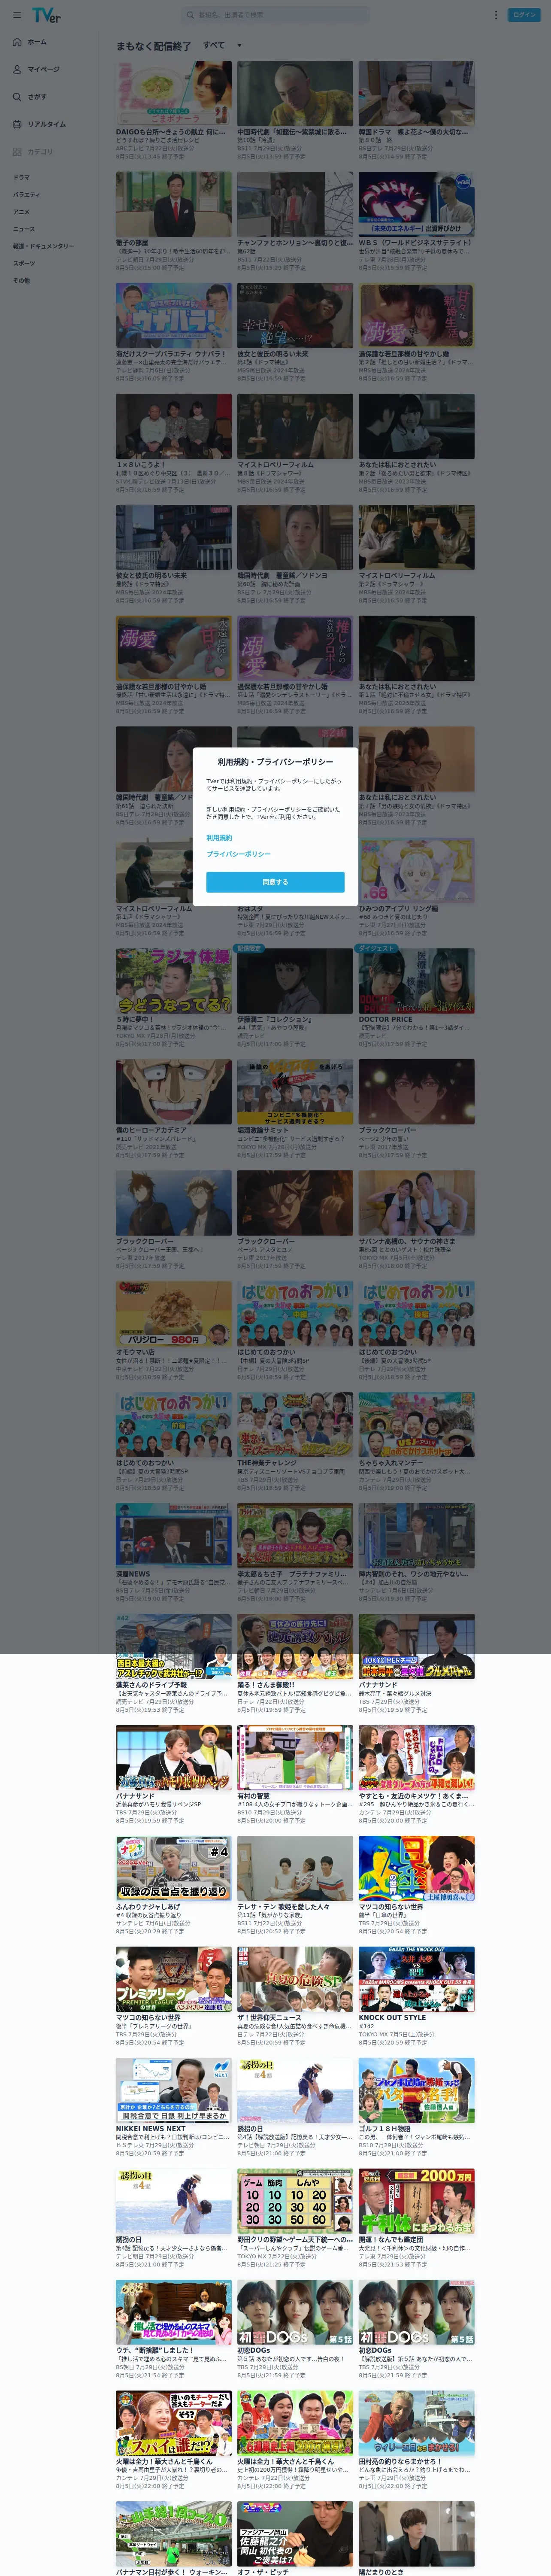The height and width of the screenshot is (2576, 551).
Task: Open ふんわりナジャしあげ thumbnail
Action: click(174, 1869)
